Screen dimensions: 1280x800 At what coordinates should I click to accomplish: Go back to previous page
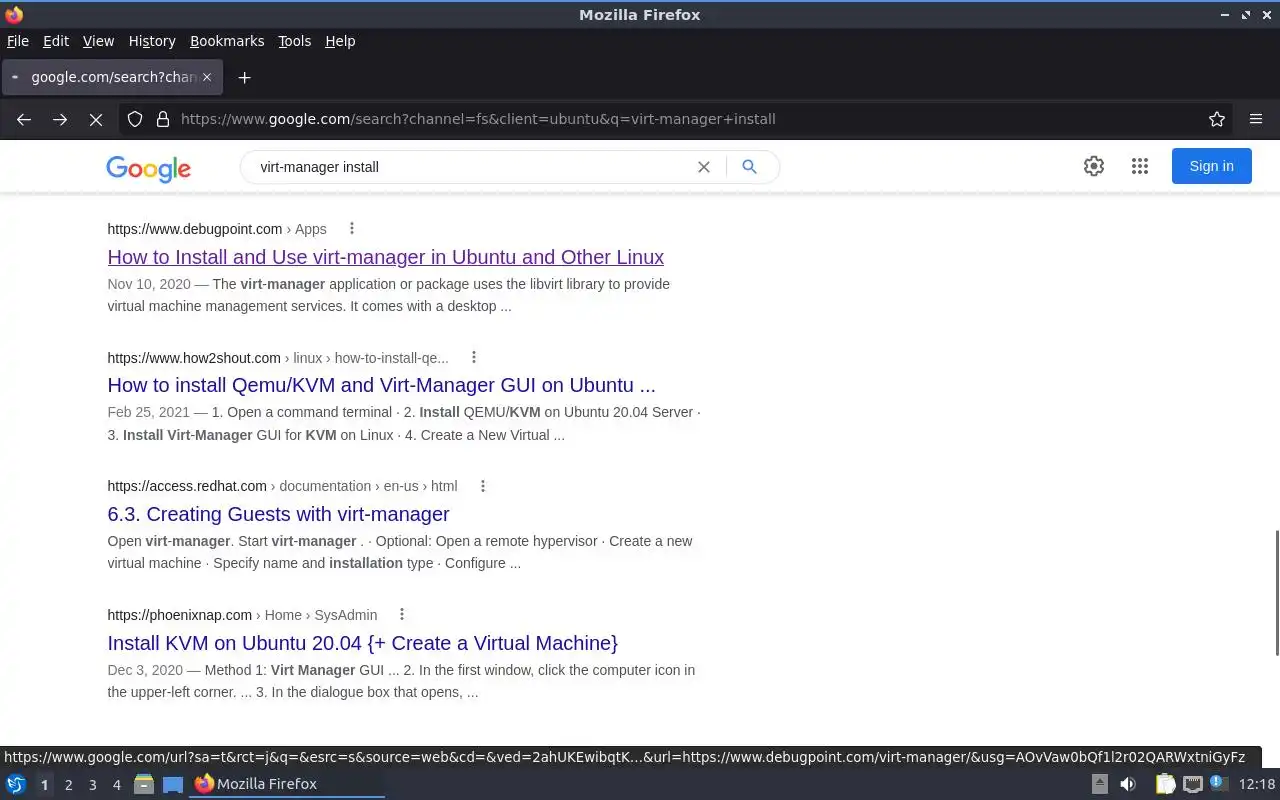click(x=24, y=119)
